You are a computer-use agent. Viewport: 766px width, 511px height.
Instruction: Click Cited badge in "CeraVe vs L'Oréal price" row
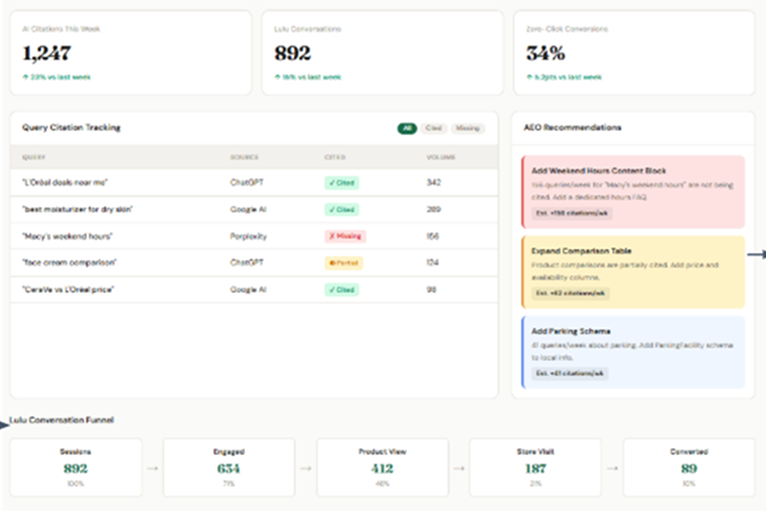pyautogui.click(x=342, y=290)
